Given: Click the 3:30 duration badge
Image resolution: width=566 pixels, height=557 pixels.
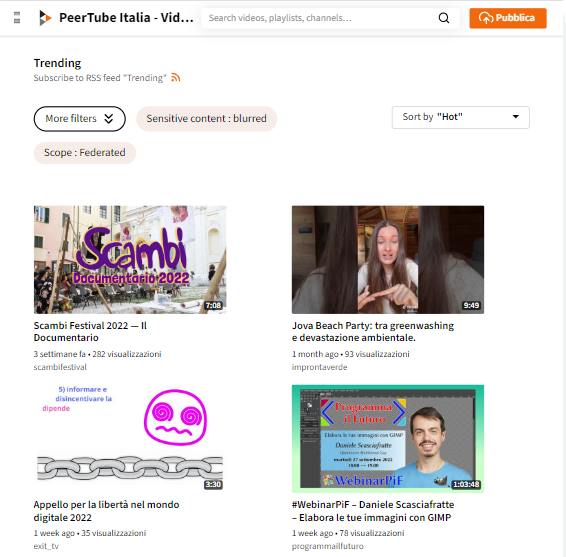Looking at the screenshot, I should tap(213, 484).
